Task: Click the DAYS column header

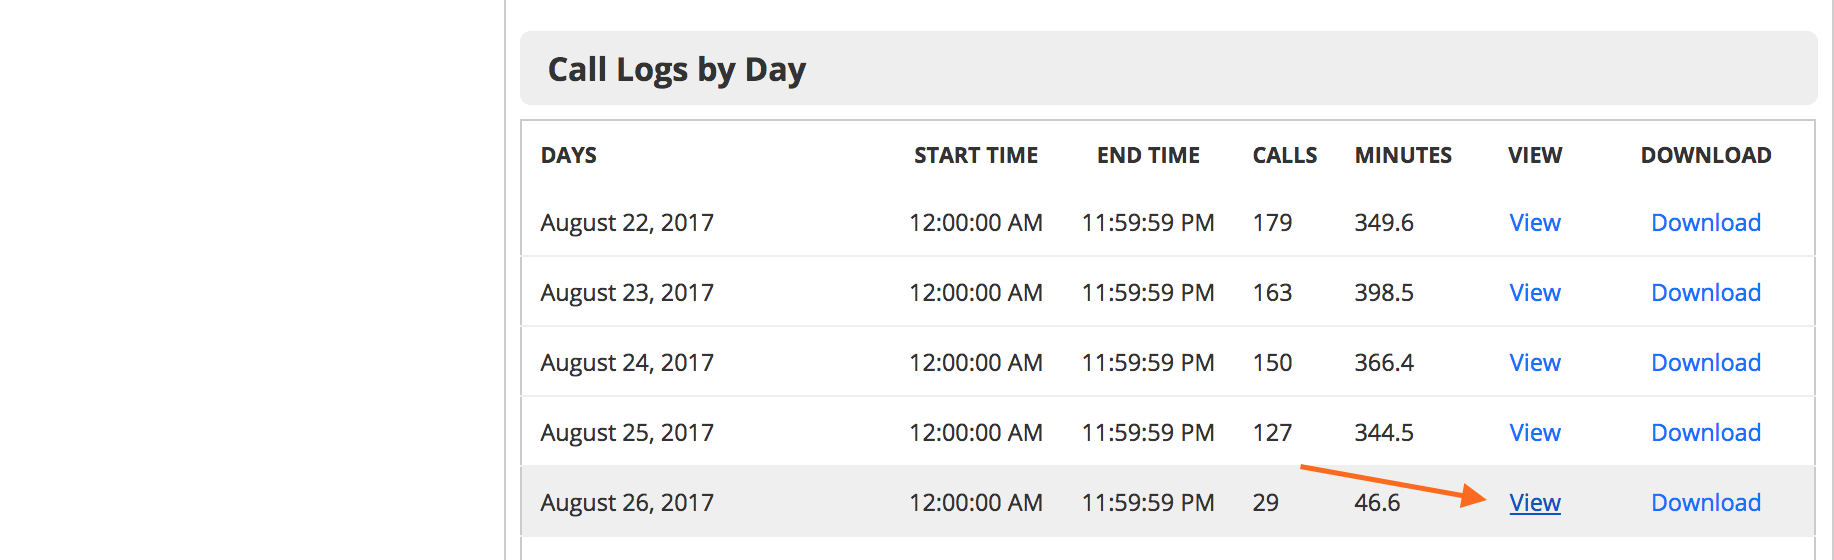Action: click(x=568, y=156)
